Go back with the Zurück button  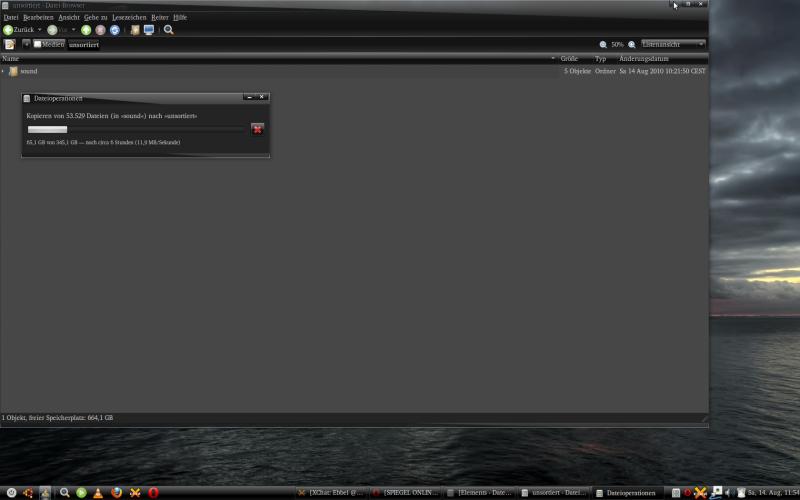(18, 30)
